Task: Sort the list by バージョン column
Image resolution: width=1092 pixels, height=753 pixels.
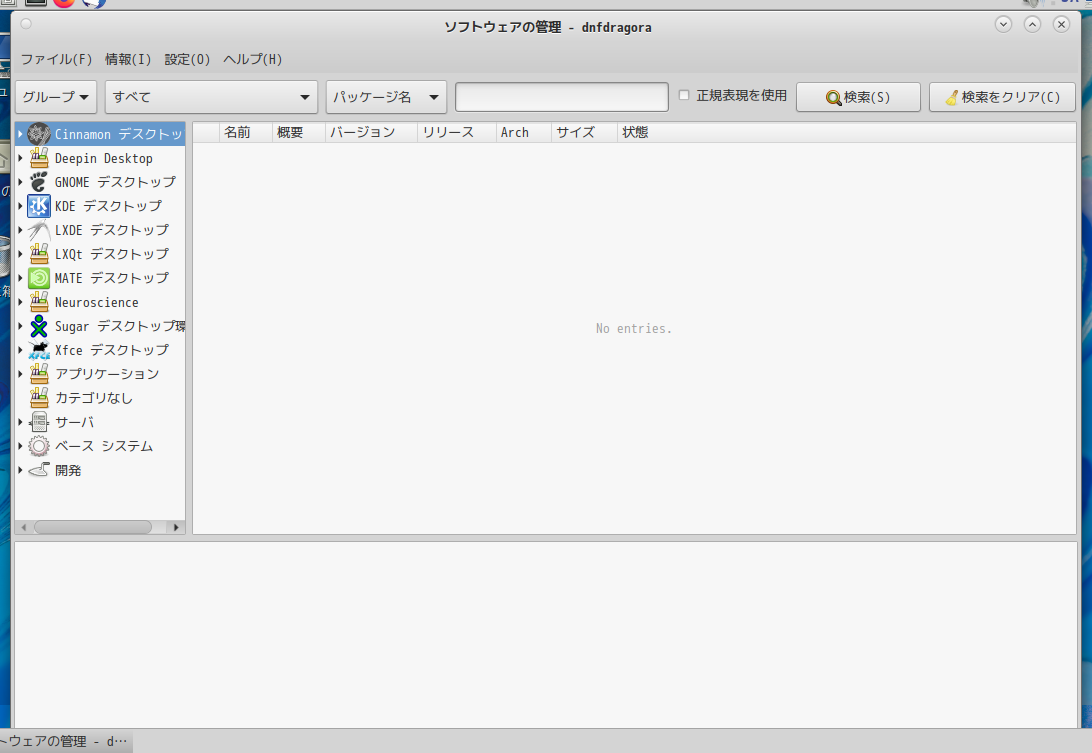Action: (x=371, y=132)
